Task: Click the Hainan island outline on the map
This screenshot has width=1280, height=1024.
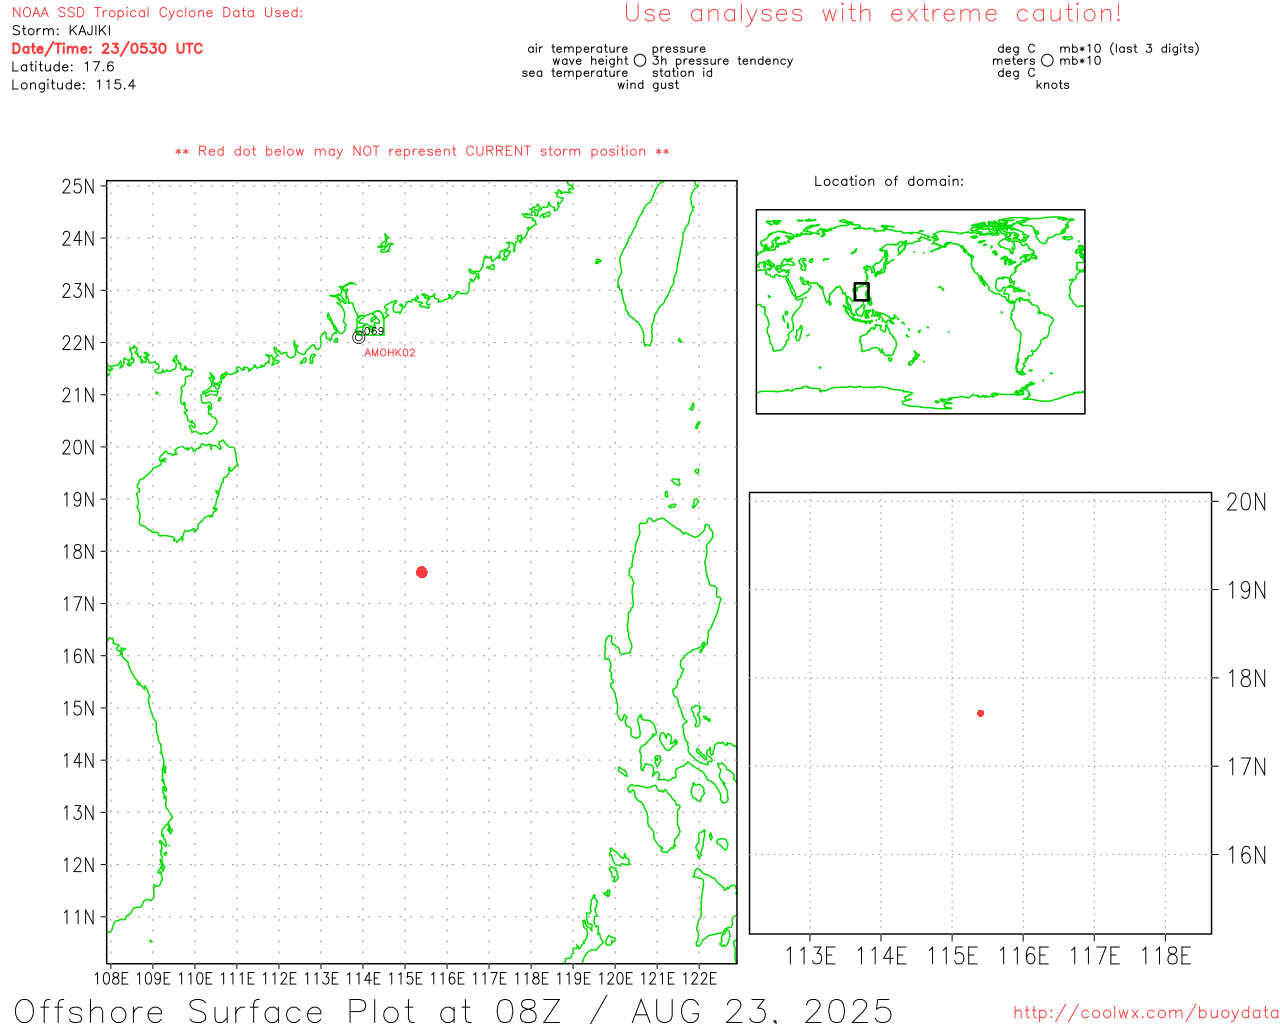Action: click(x=186, y=492)
